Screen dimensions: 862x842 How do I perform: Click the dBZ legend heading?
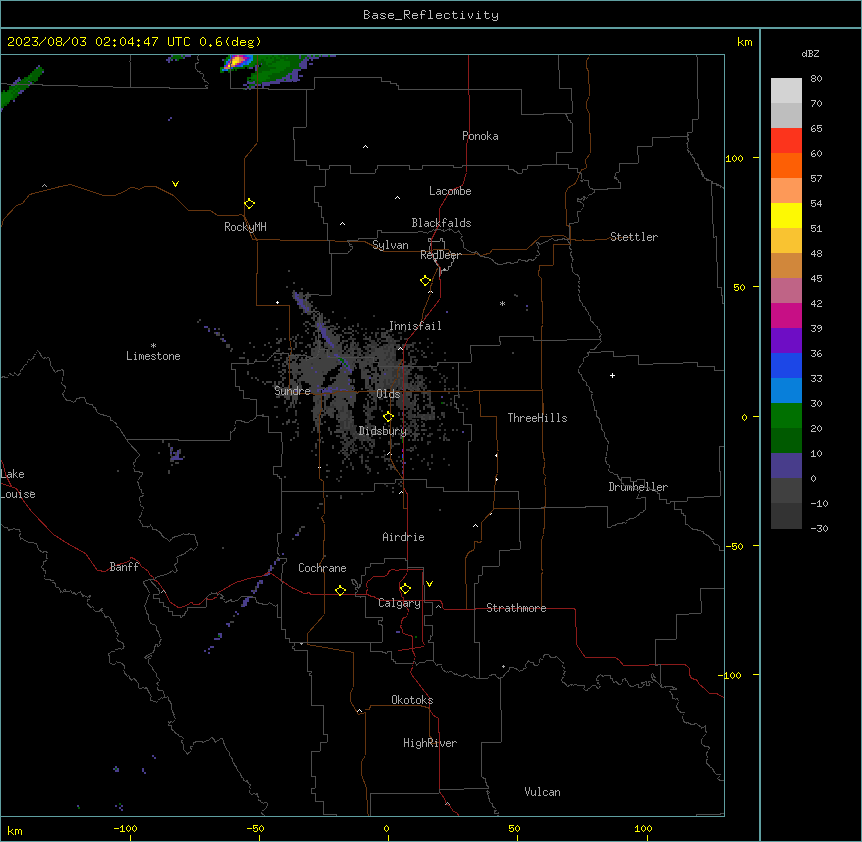click(810, 54)
